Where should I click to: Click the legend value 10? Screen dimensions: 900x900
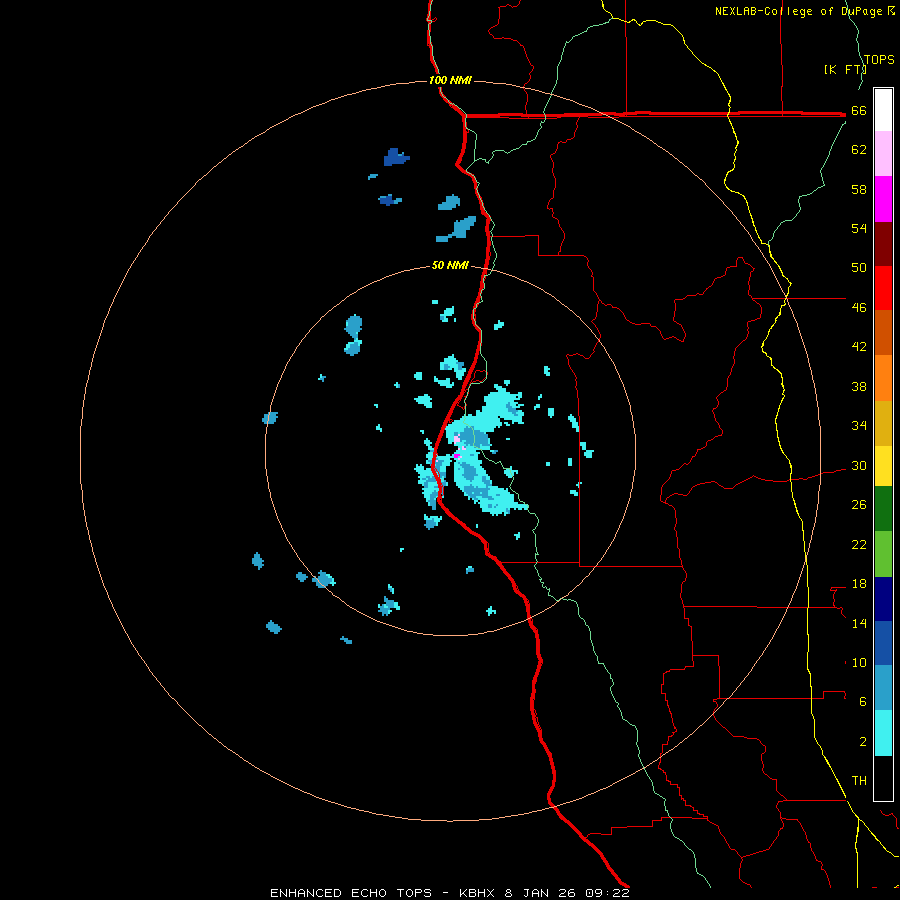[859, 662]
